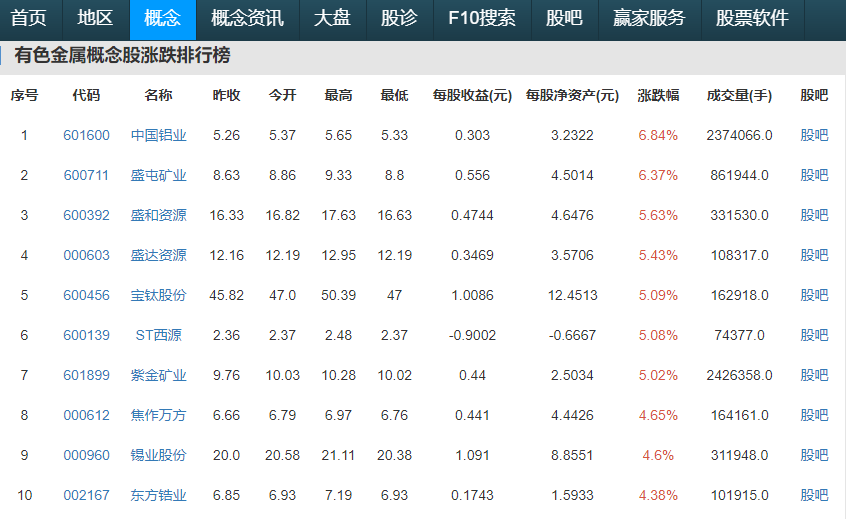Open 股吧 link for 紫金矿业 row
Screen dimensions: 846x519
tap(814, 375)
